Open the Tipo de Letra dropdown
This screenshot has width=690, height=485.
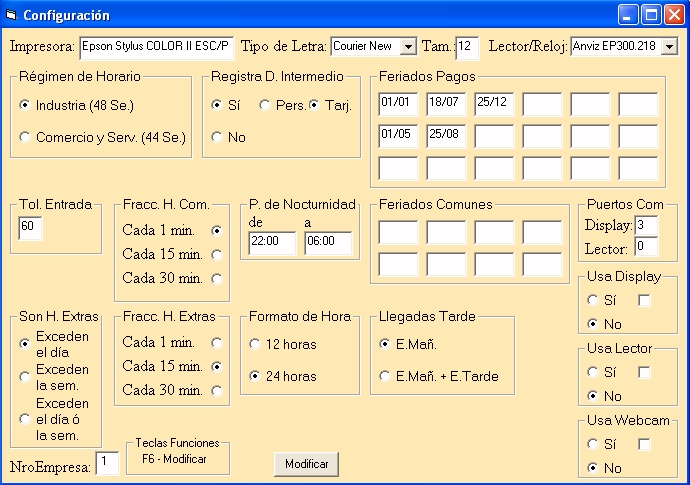point(407,47)
